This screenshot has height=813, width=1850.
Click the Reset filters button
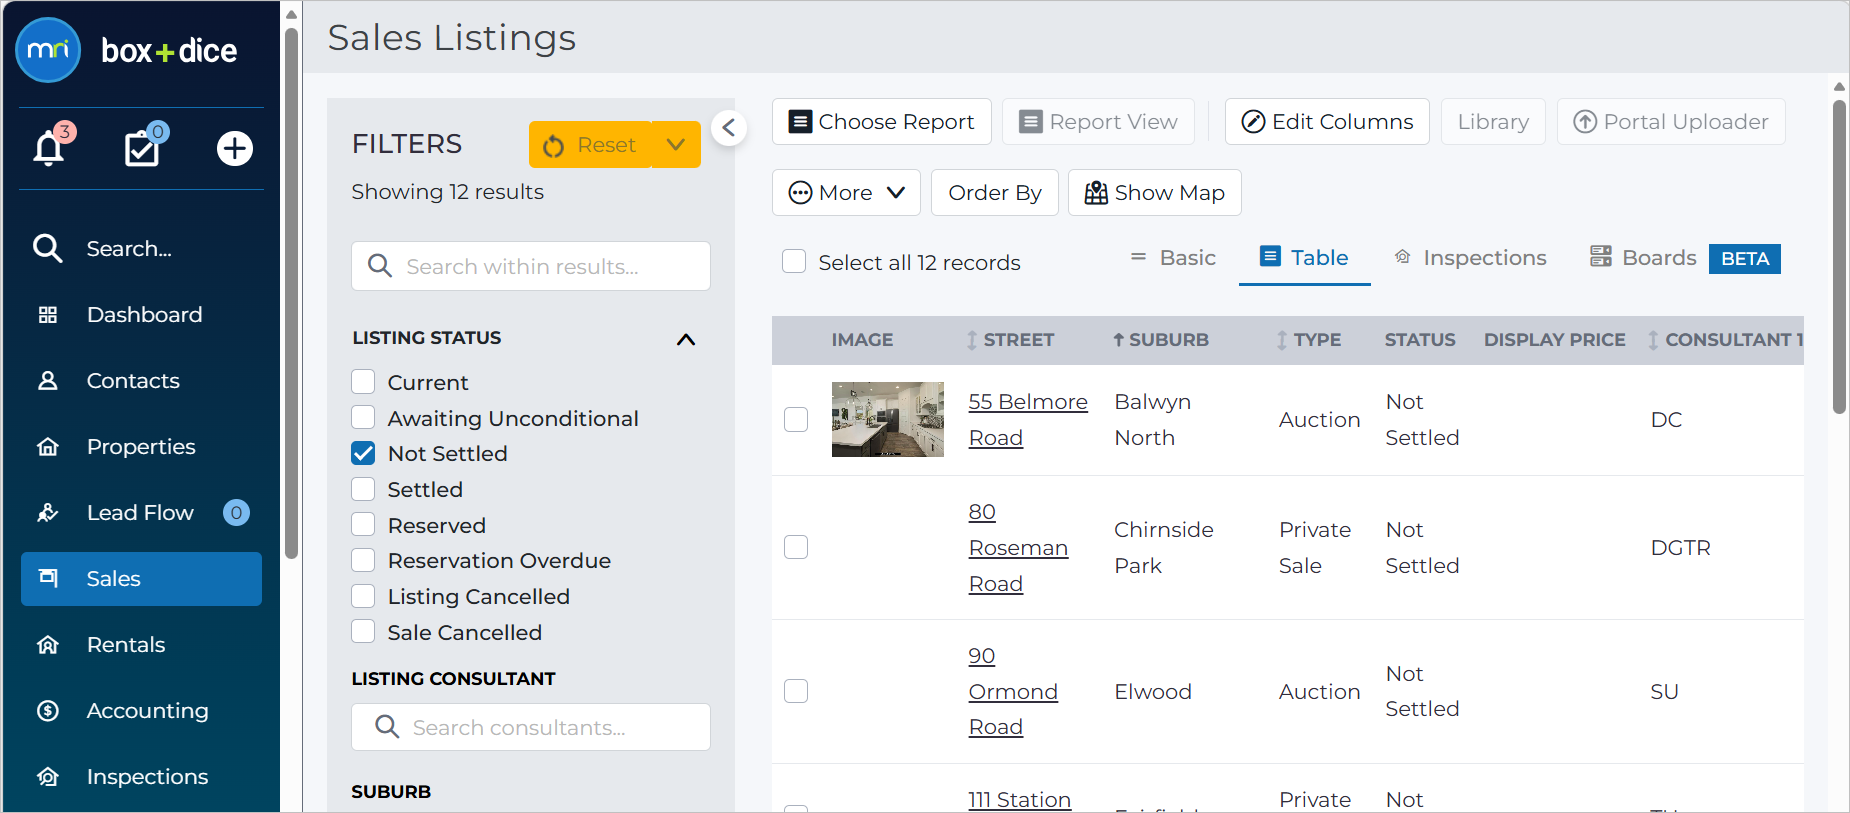[590, 145]
